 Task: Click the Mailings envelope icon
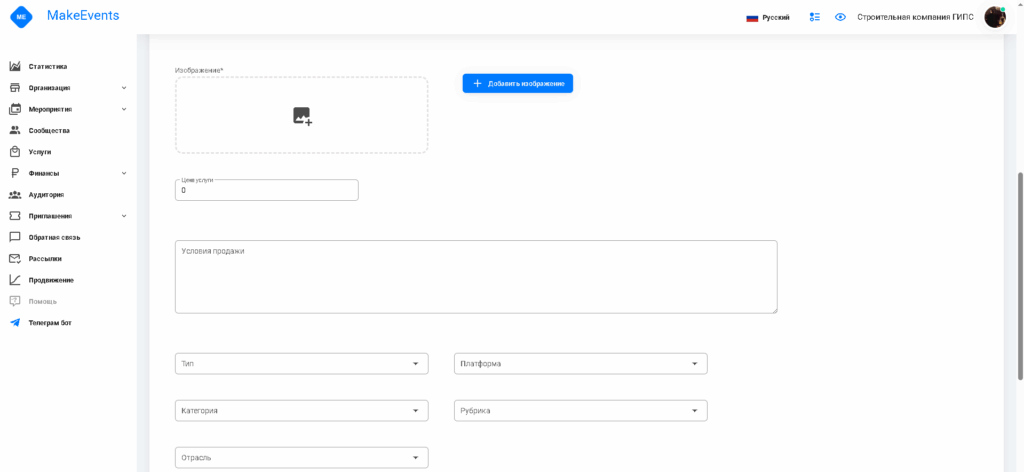(x=15, y=258)
